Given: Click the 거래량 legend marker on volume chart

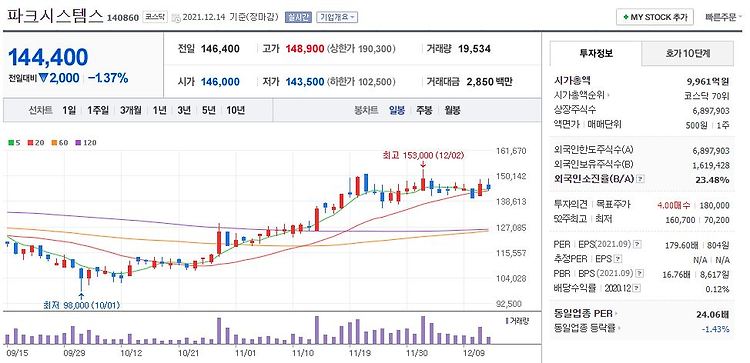Looking at the screenshot, I should (507, 321).
